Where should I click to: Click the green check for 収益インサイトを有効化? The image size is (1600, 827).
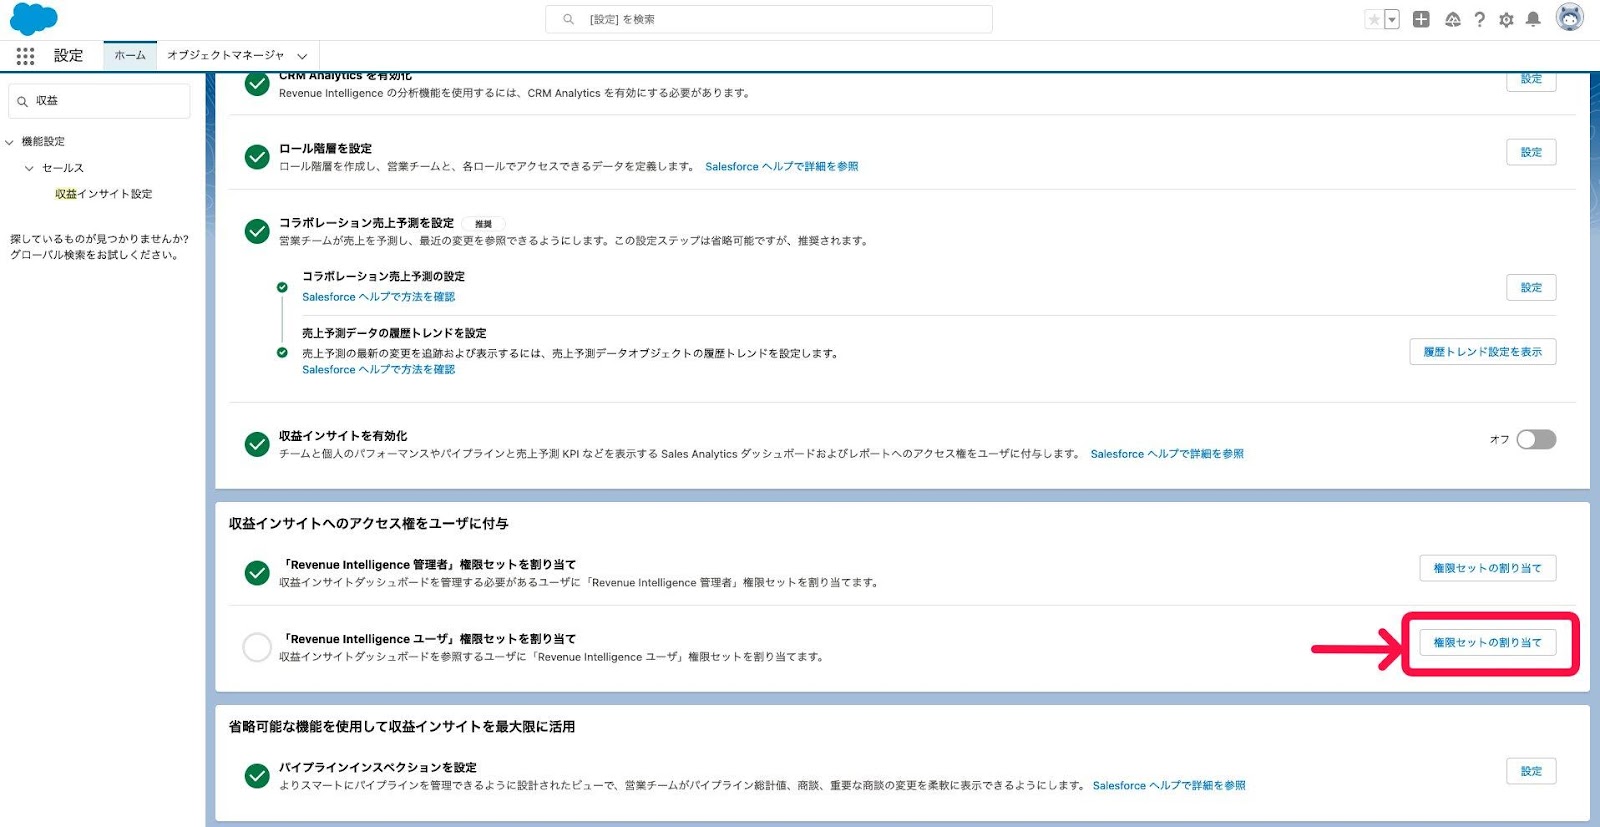(257, 444)
